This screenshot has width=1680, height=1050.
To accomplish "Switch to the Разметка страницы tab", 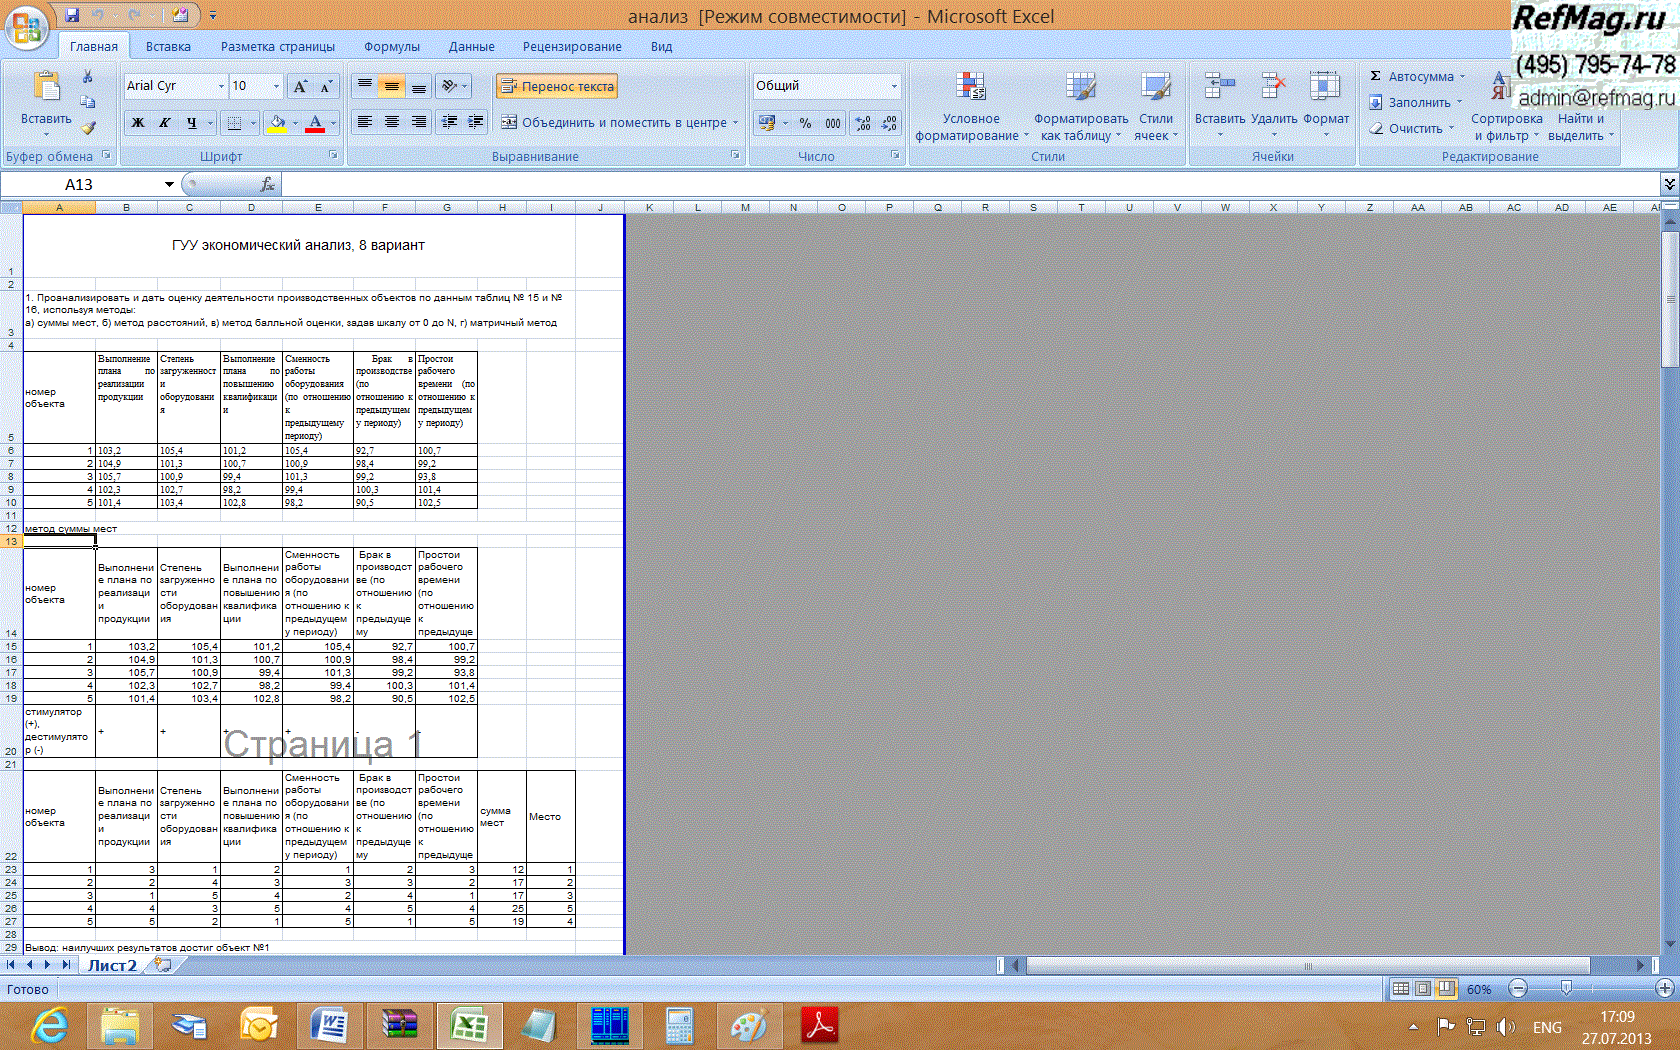I will (277, 46).
